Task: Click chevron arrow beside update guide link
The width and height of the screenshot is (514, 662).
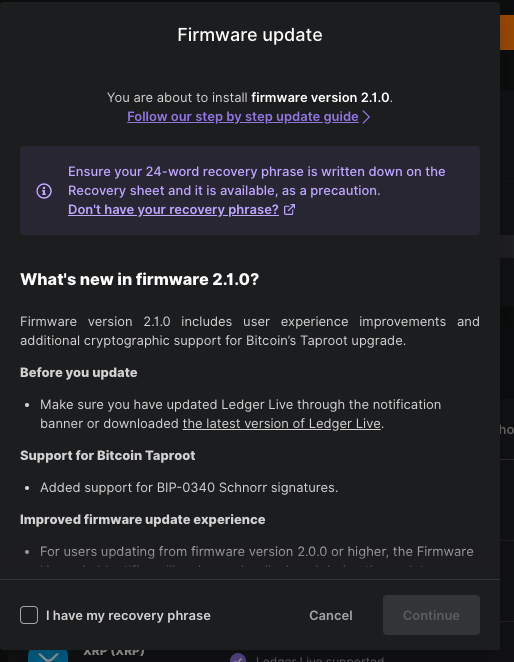Action: click(367, 117)
